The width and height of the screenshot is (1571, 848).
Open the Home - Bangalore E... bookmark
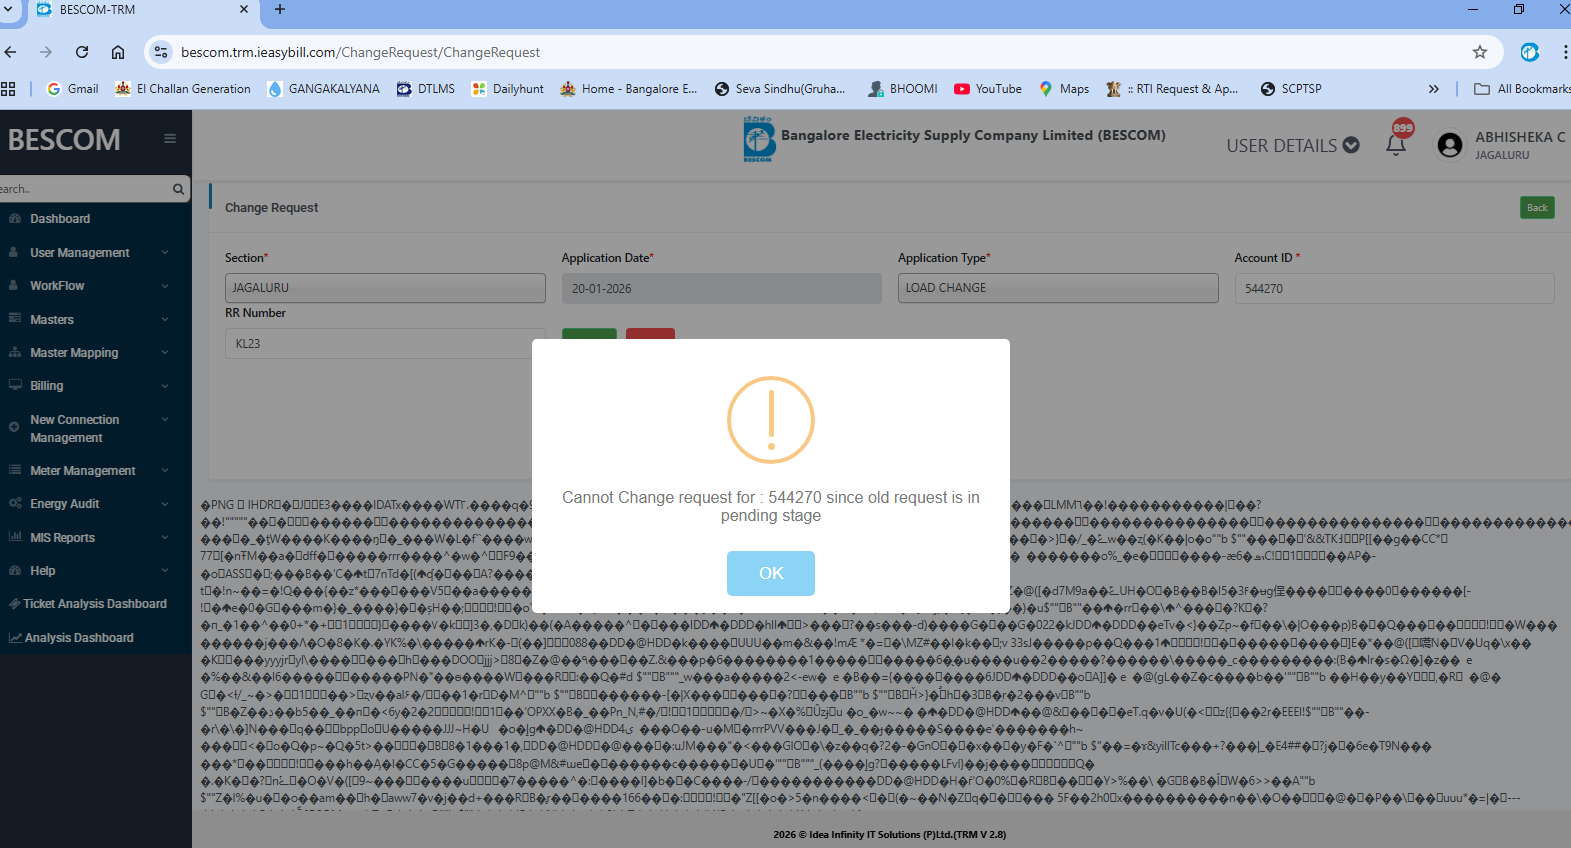[629, 89]
